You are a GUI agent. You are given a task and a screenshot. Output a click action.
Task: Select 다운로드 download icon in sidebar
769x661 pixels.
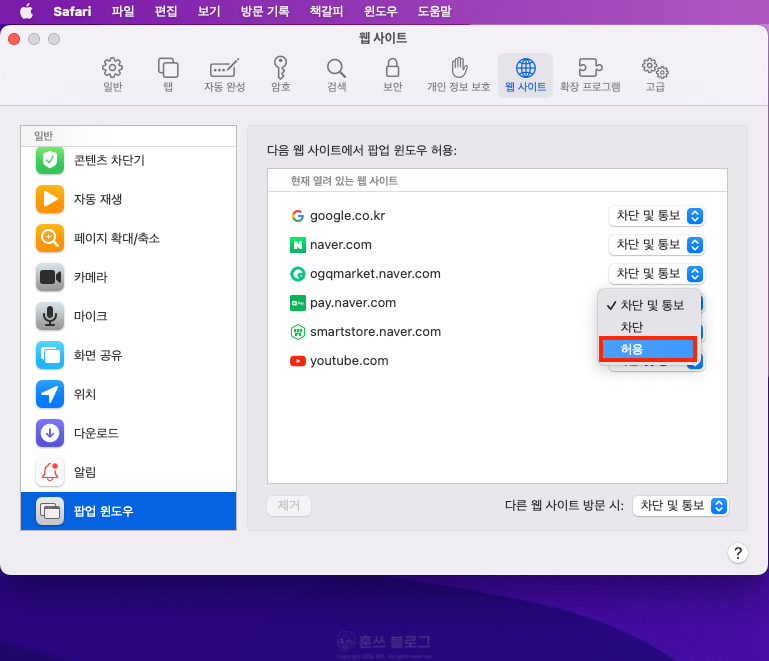[x=50, y=433]
